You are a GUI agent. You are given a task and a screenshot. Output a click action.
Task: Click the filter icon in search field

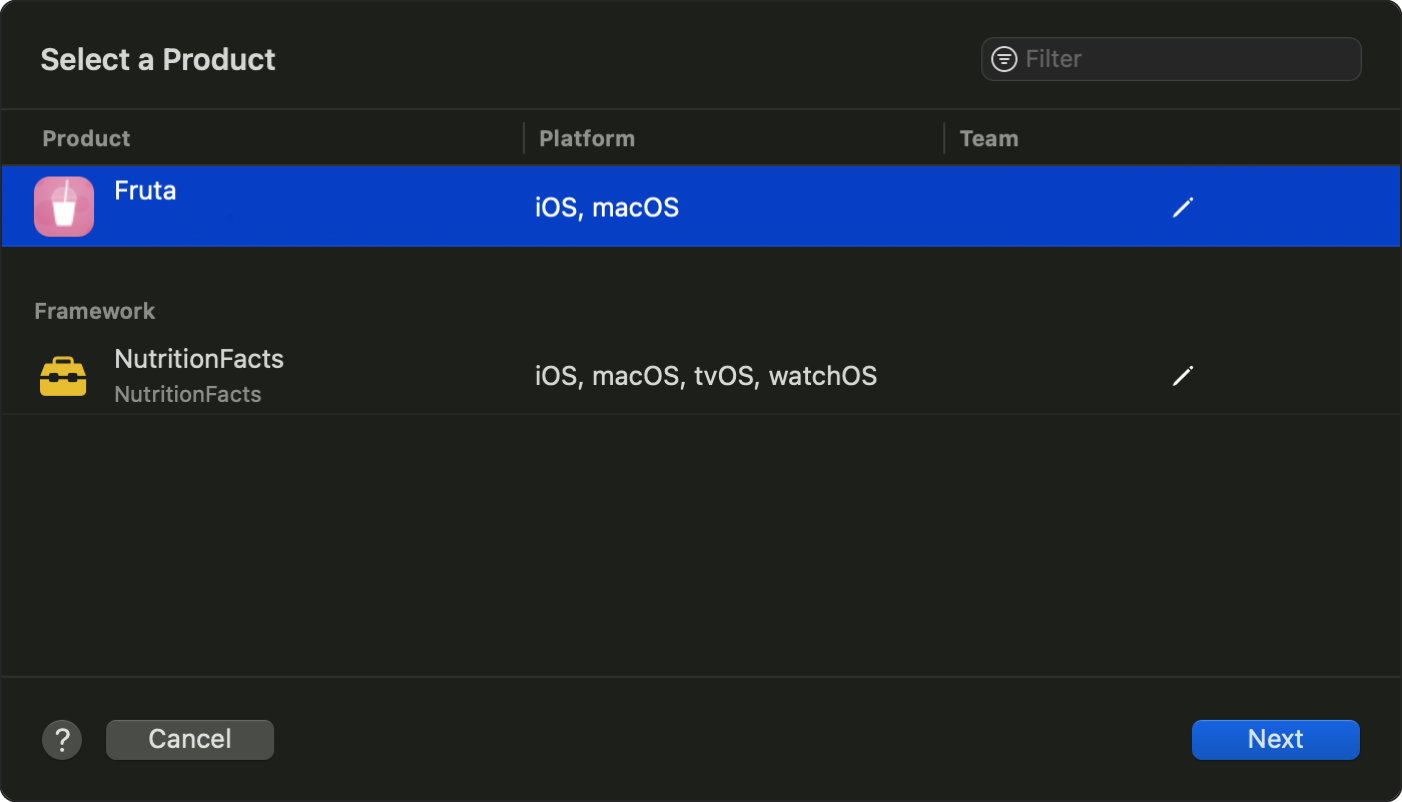coord(1004,59)
